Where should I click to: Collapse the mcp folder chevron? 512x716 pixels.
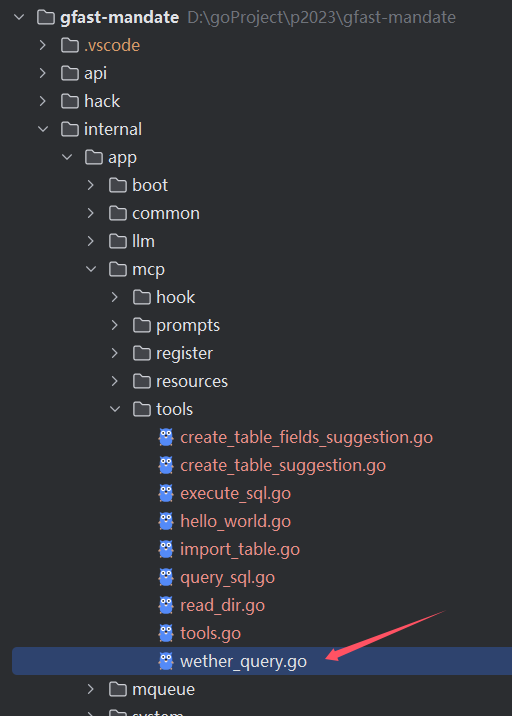coord(91,269)
